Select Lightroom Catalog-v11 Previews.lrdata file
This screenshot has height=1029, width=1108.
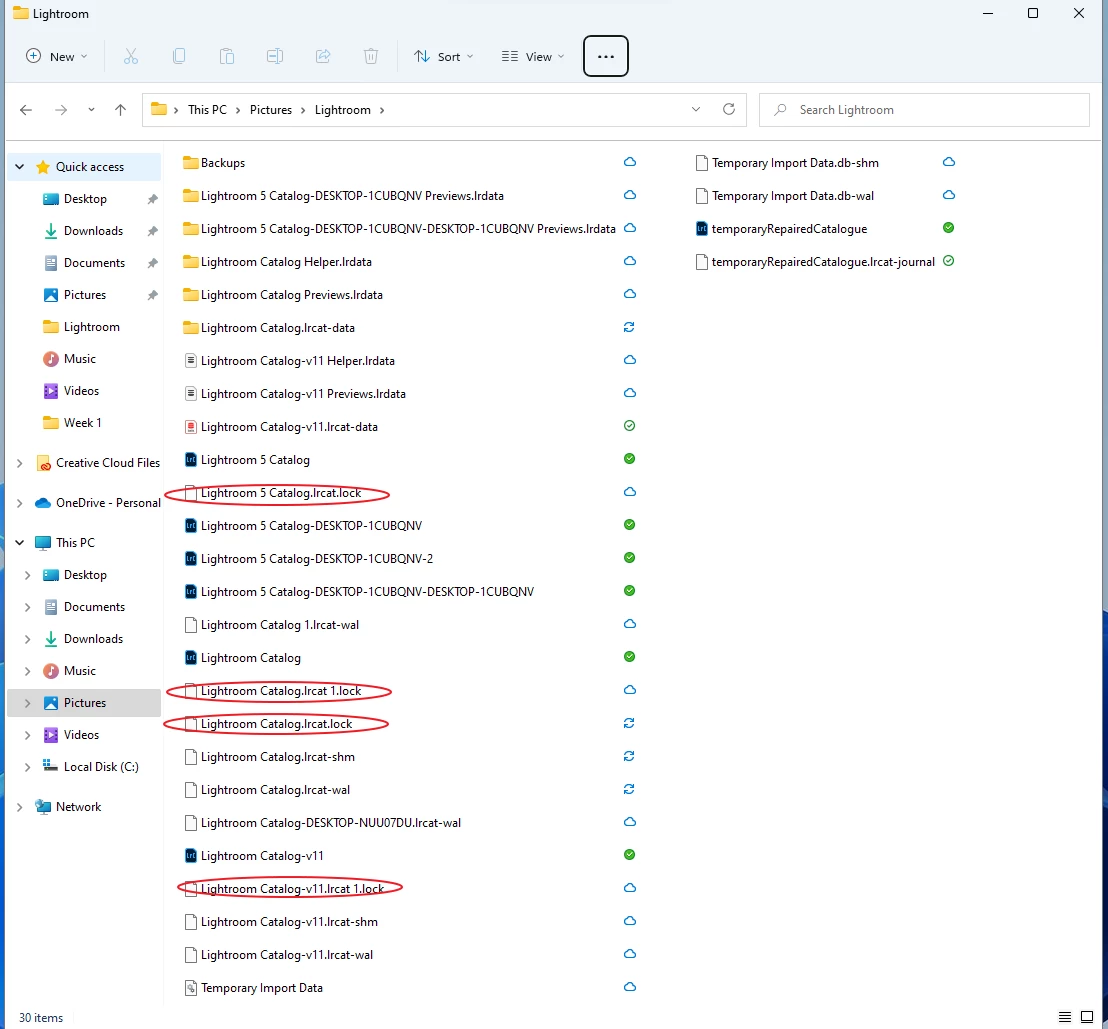(x=302, y=394)
